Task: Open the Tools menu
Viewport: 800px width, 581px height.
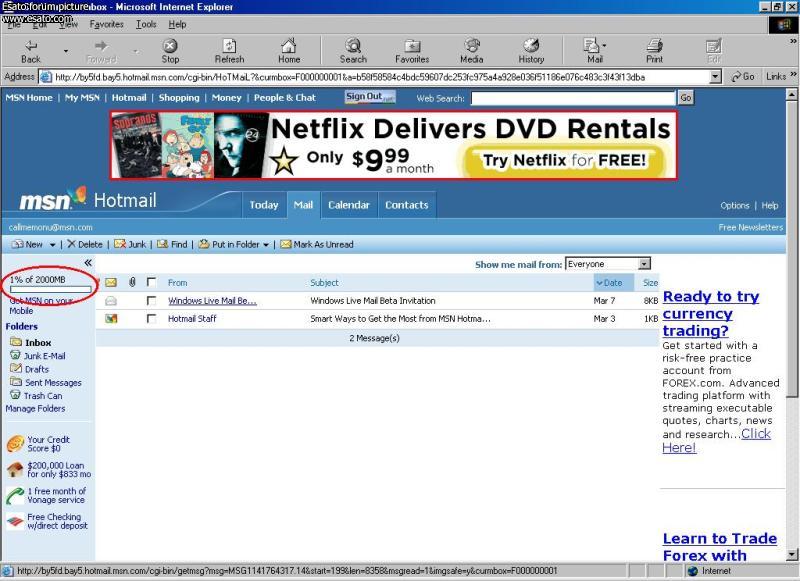Action: point(146,24)
